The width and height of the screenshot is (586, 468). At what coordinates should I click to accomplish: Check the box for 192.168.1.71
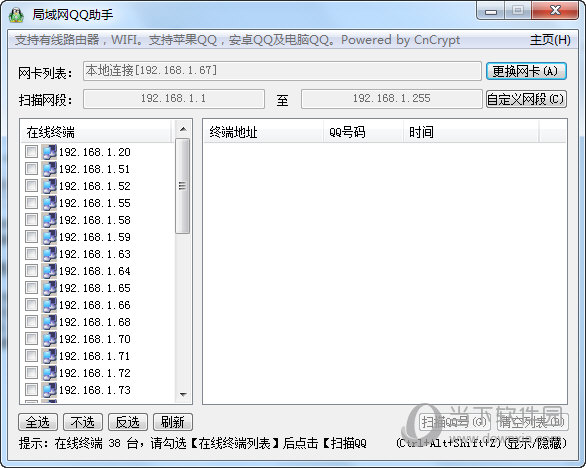click(31, 356)
